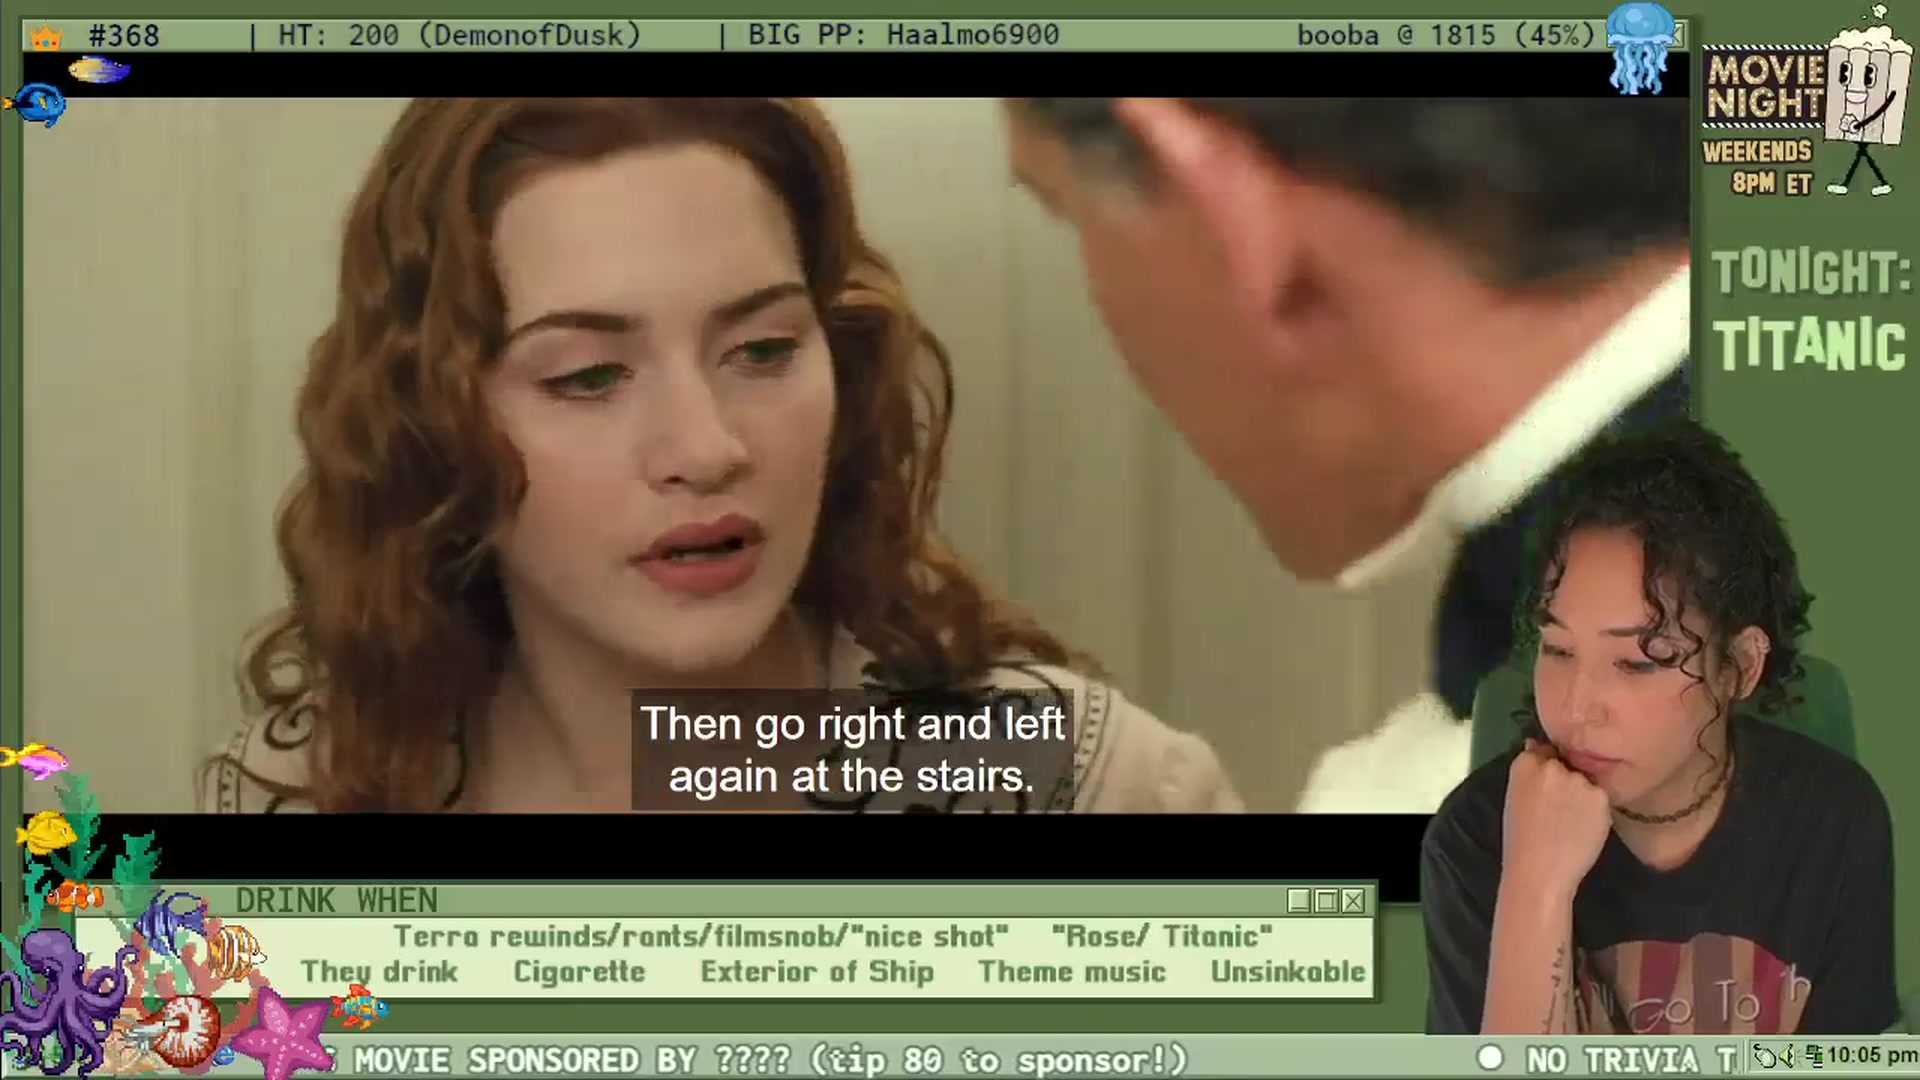Click the TITANIC title in the sidebar
The width and height of the screenshot is (1920, 1080).
[1809, 345]
